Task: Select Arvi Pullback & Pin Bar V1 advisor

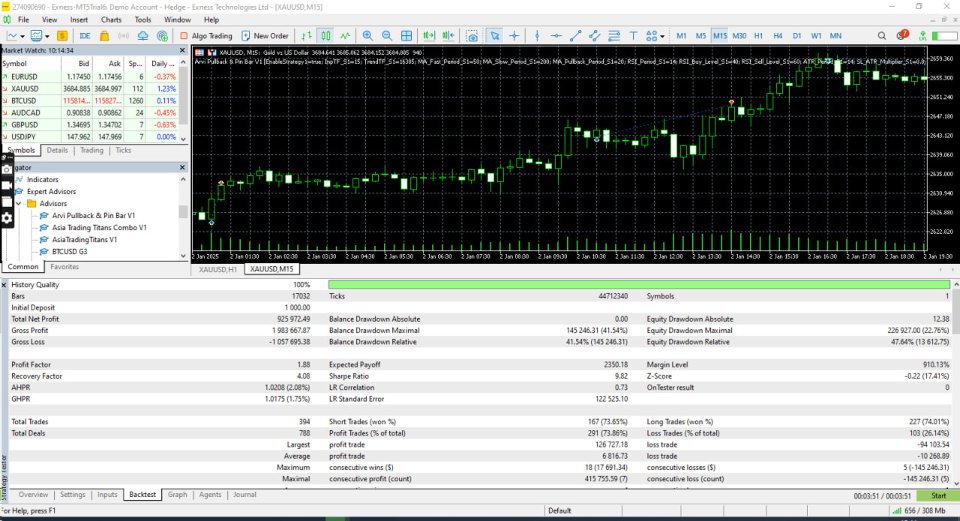Action: click(x=93, y=216)
